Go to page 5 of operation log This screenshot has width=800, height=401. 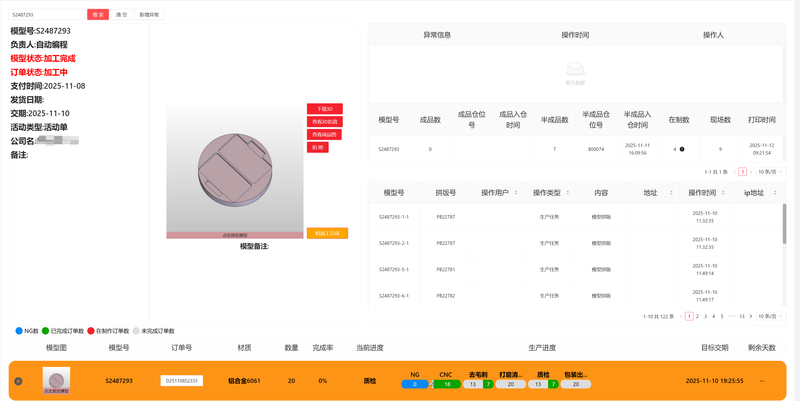click(x=722, y=316)
